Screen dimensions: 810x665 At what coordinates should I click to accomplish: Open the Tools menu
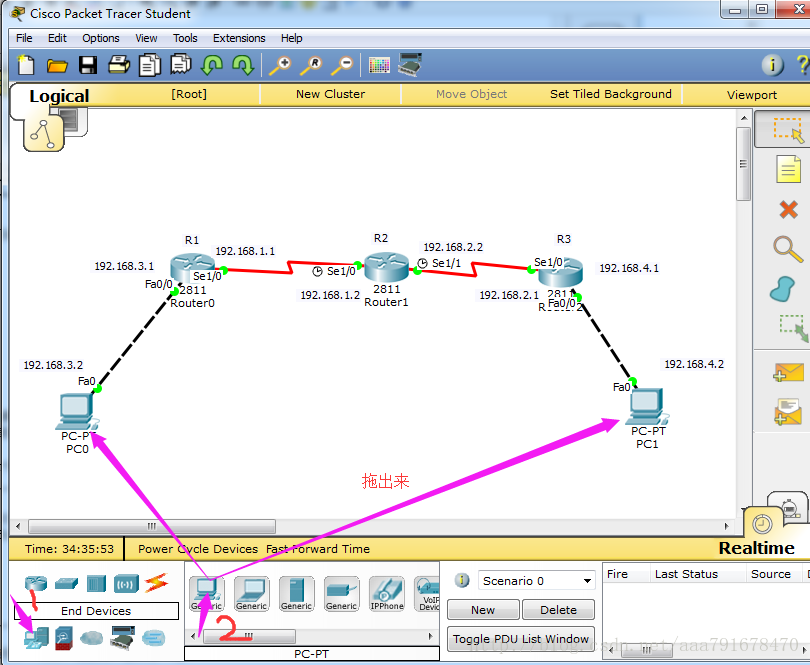pos(185,38)
